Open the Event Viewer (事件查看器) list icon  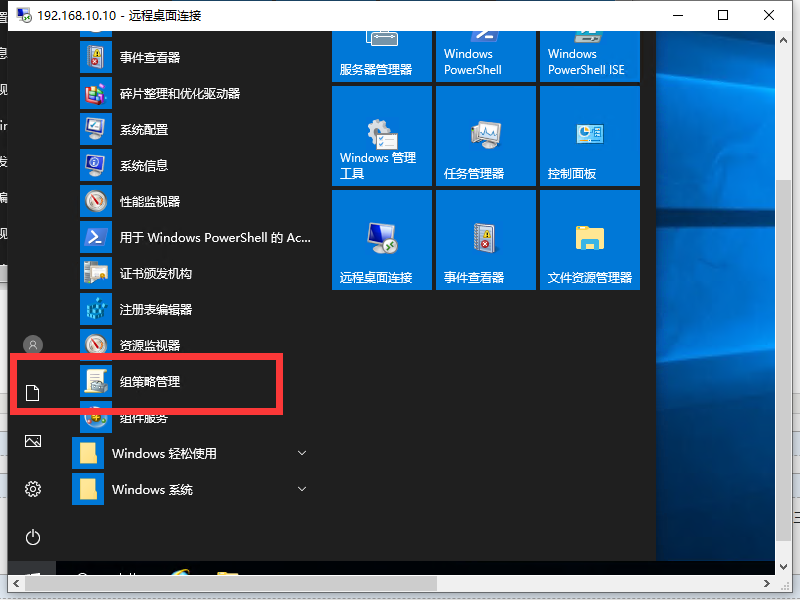point(96,57)
